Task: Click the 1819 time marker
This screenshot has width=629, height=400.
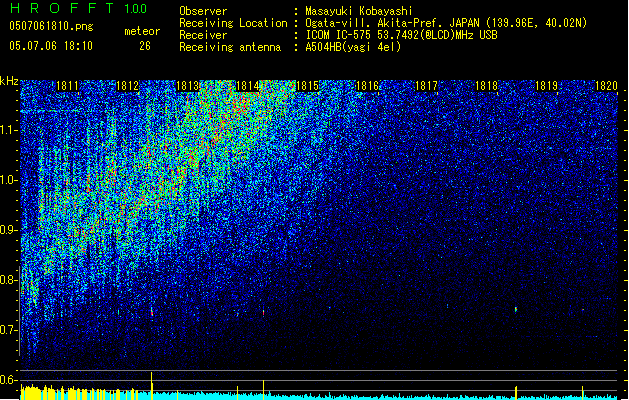Action: [546, 85]
